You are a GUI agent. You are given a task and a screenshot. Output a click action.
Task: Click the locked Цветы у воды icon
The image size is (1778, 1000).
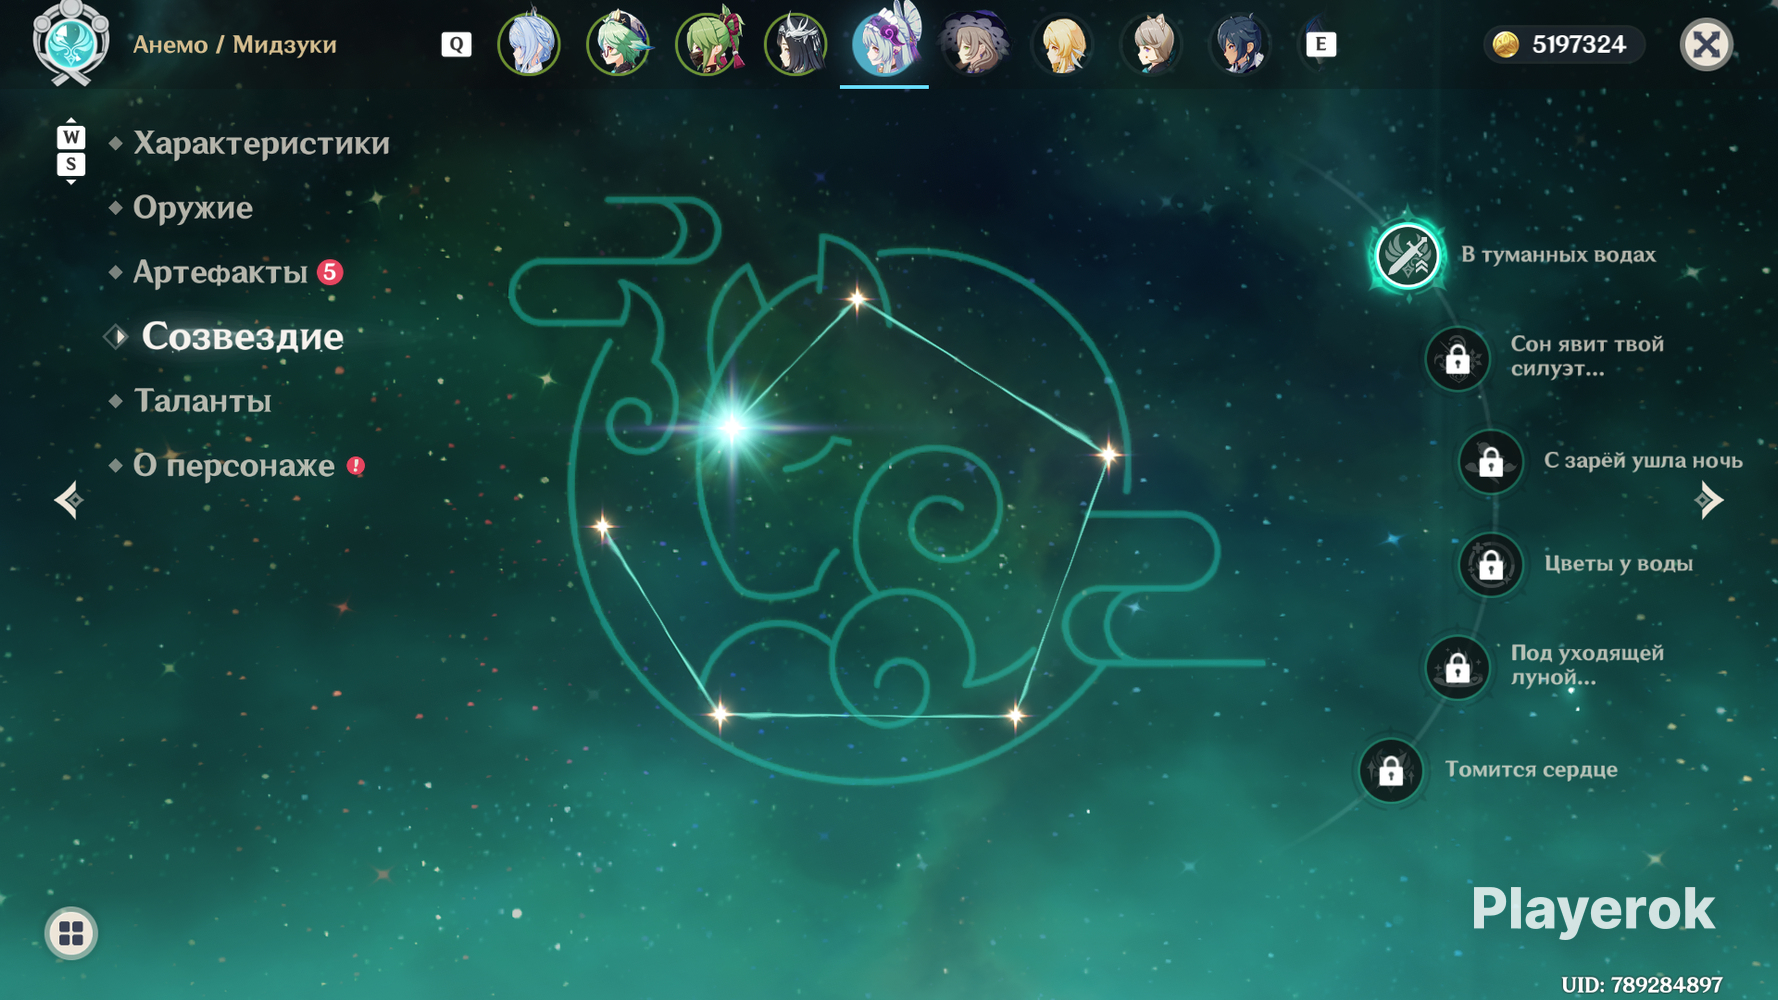[x=1490, y=565]
